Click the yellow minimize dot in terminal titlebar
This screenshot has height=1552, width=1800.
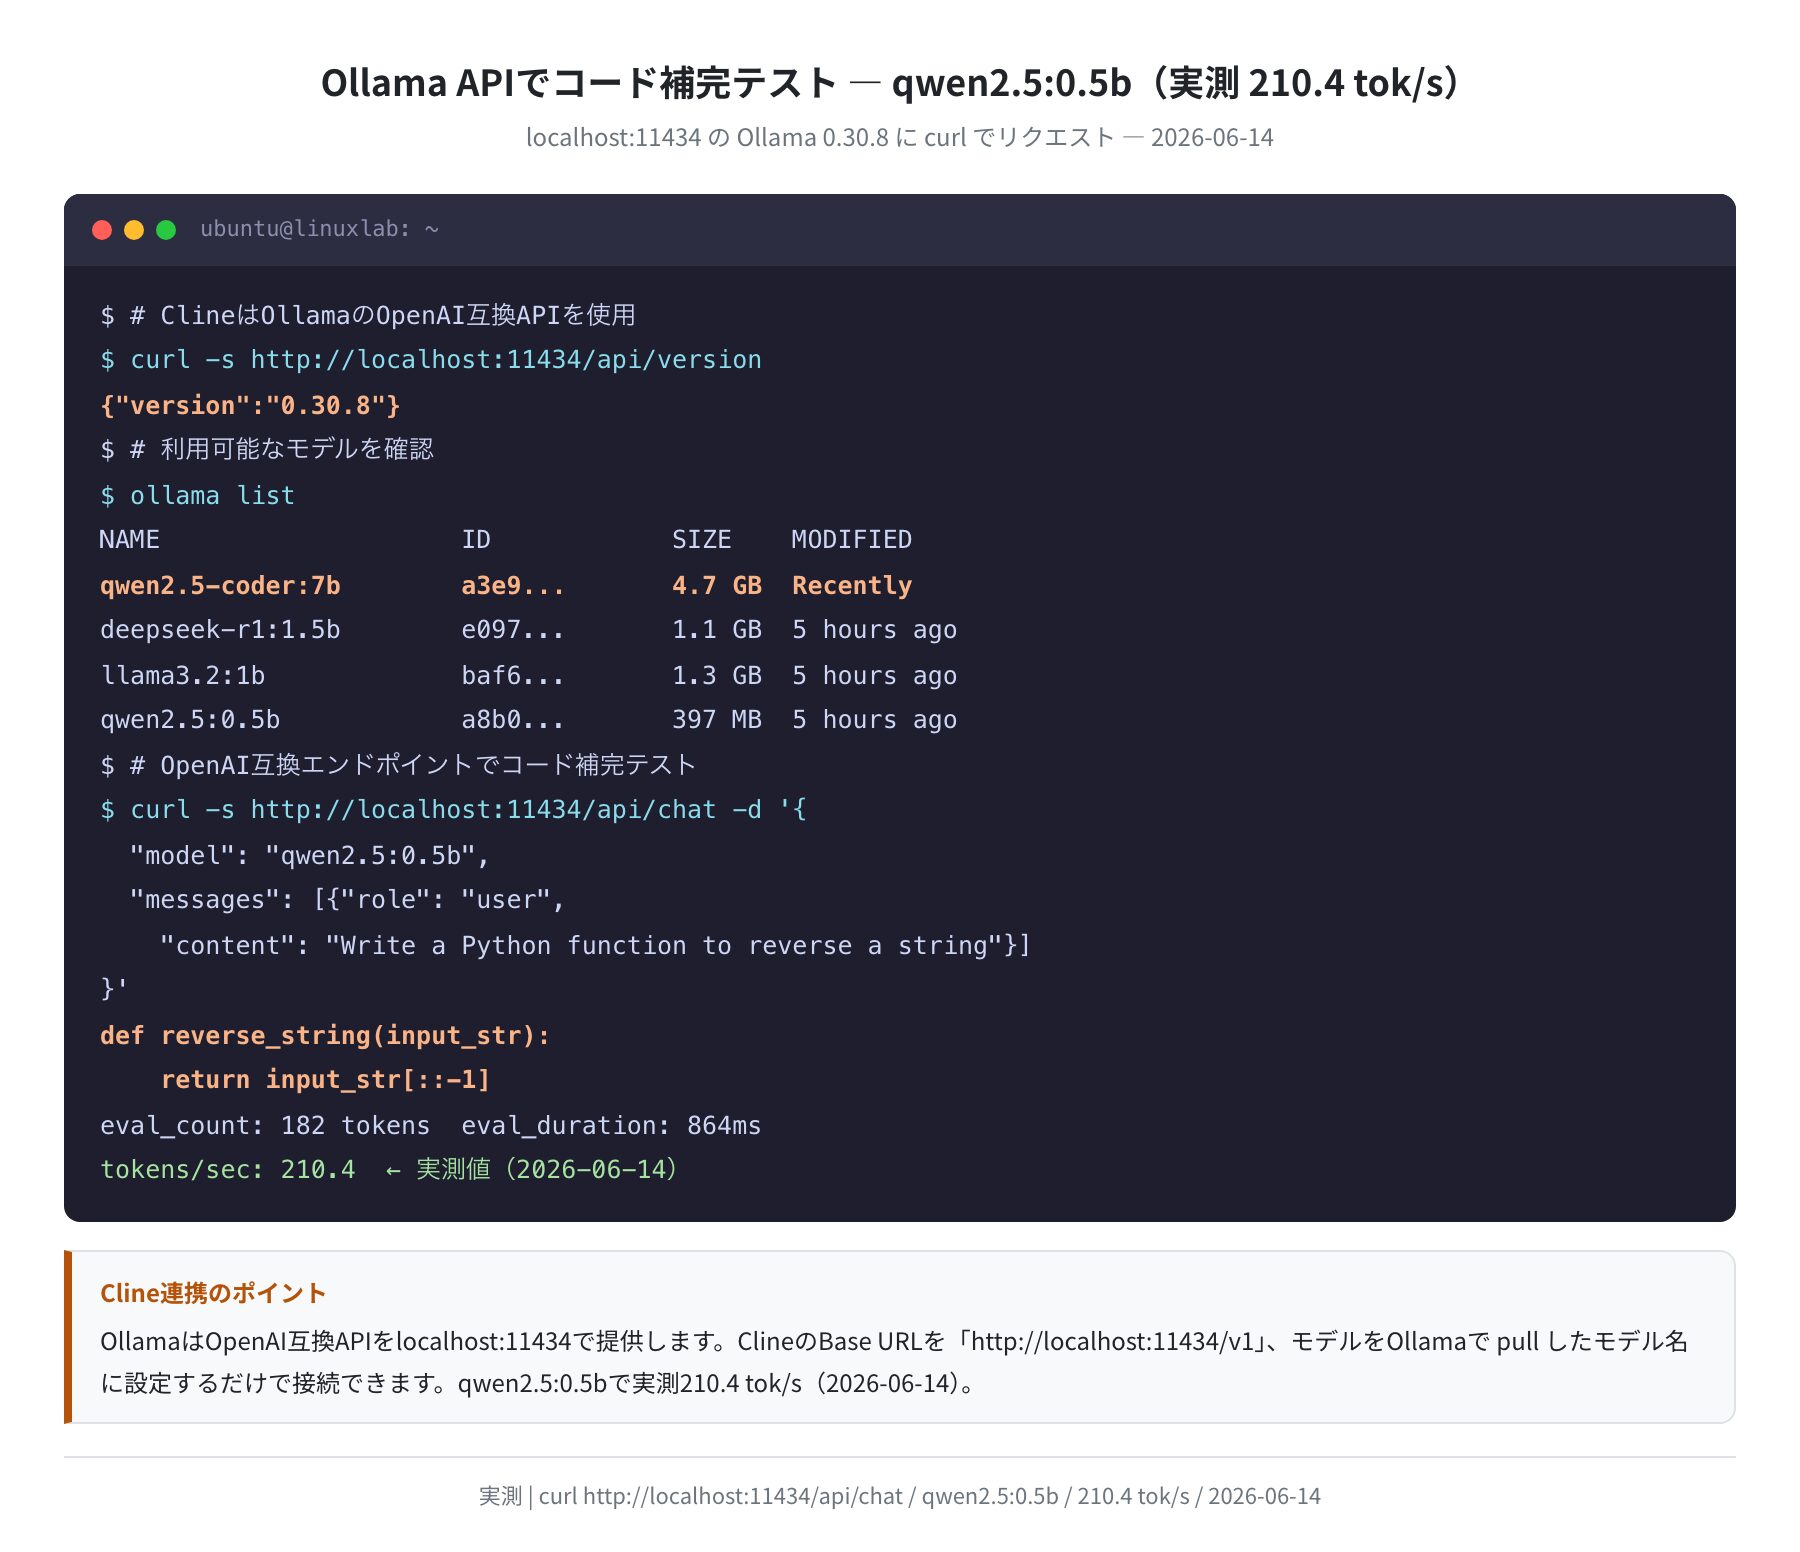click(x=134, y=230)
